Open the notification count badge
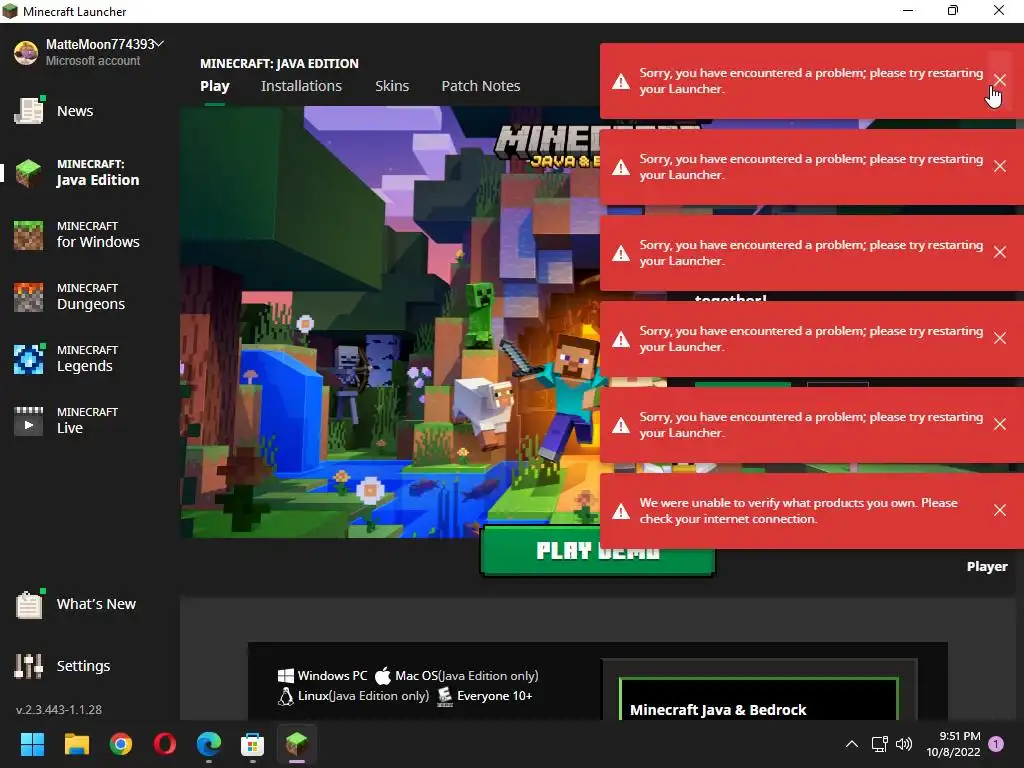This screenshot has width=1024, height=768. (x=996, y=744)
